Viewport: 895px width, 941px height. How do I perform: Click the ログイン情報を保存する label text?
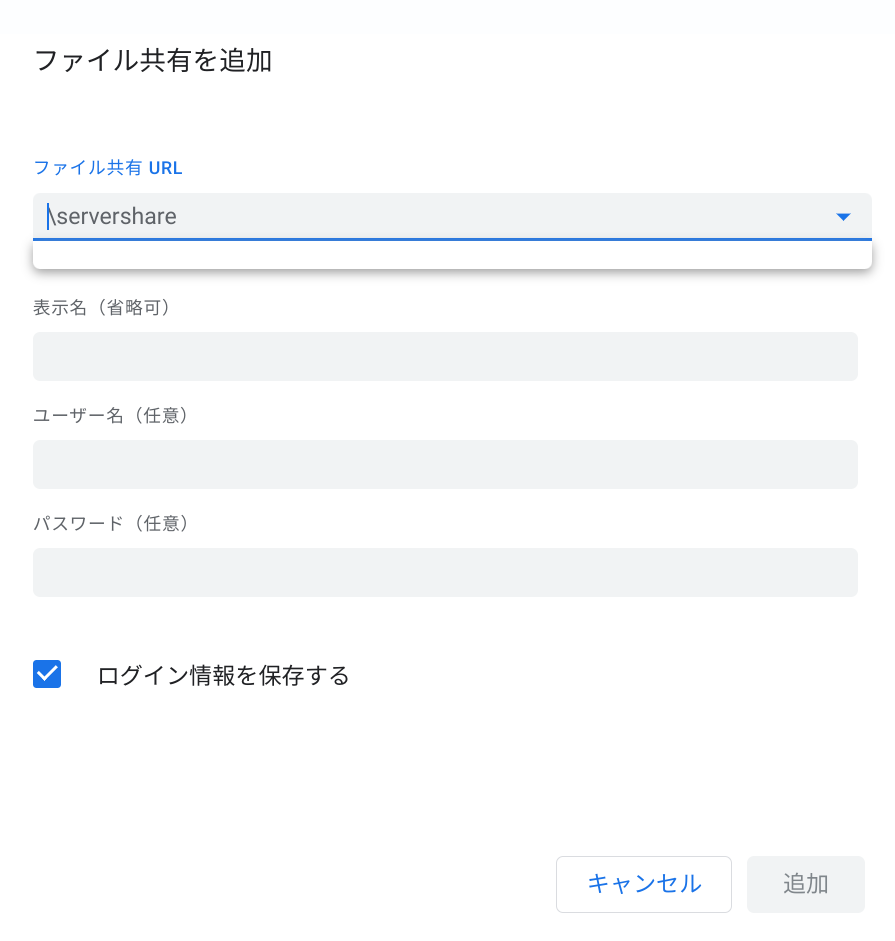click(x=224, y=676)
